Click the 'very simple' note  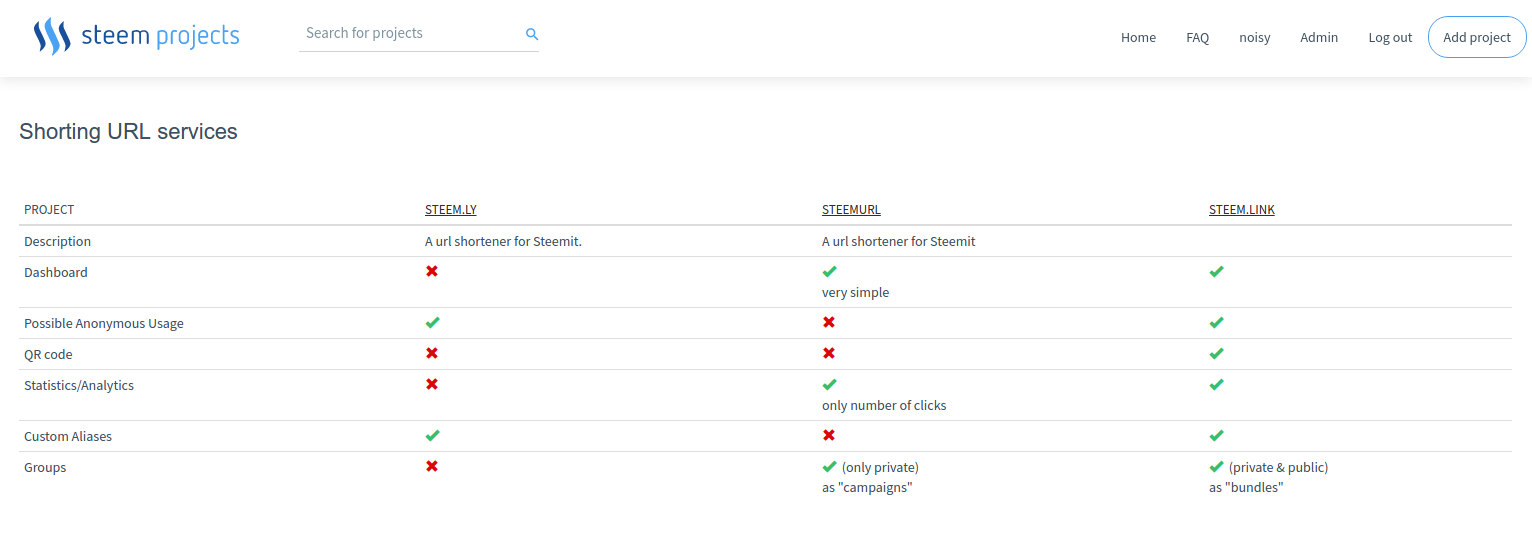tap(855, 293)
